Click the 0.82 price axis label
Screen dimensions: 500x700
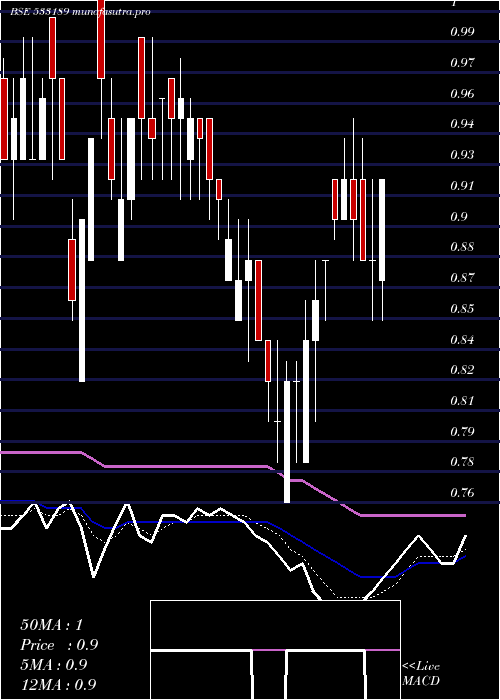pos(462,370)
